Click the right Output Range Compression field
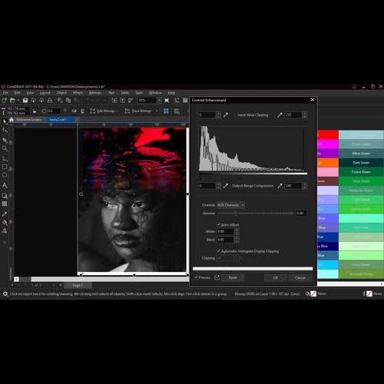Screen dimensions: 384x384 [x=293, y=186]
